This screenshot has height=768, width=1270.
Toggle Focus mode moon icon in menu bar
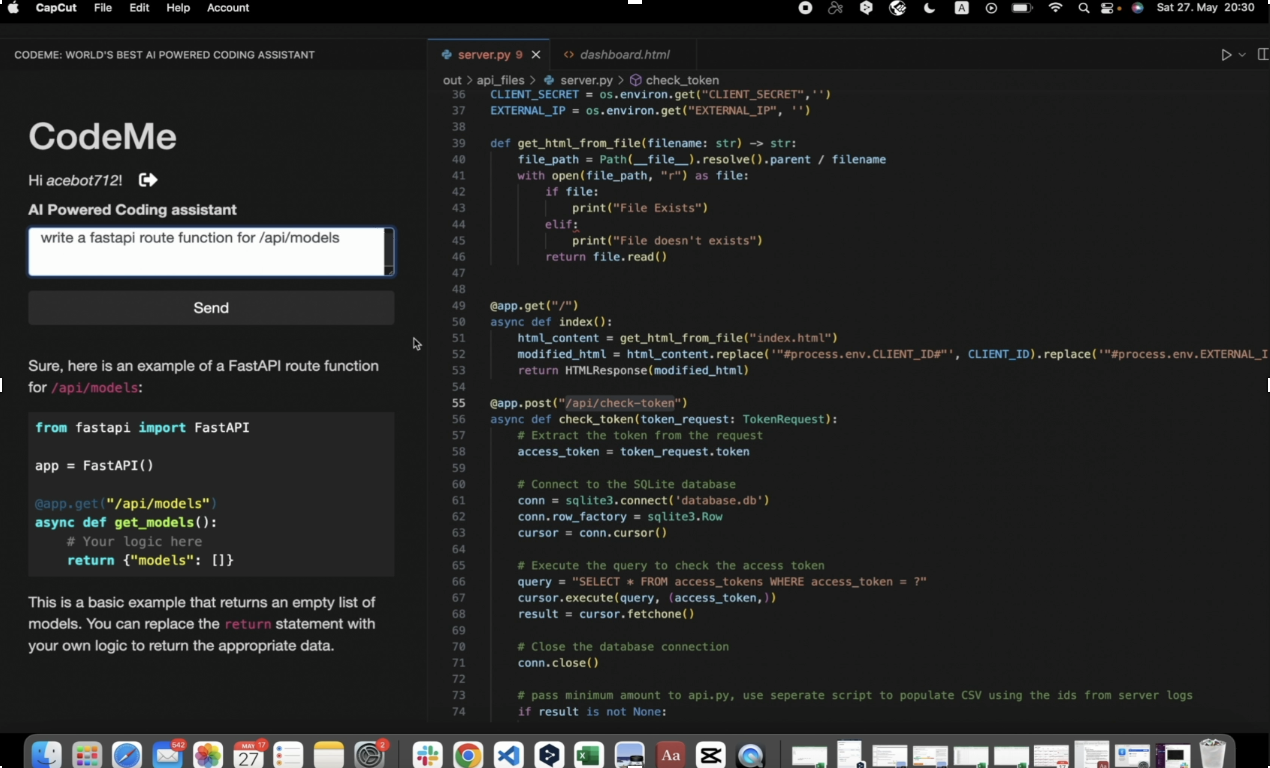point(929,8)
